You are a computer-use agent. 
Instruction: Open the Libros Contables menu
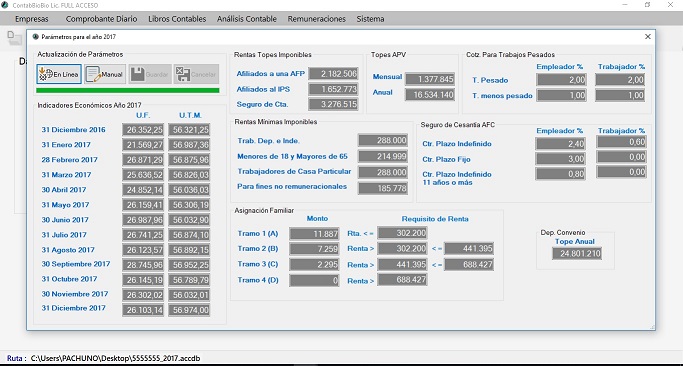[177, 19]
